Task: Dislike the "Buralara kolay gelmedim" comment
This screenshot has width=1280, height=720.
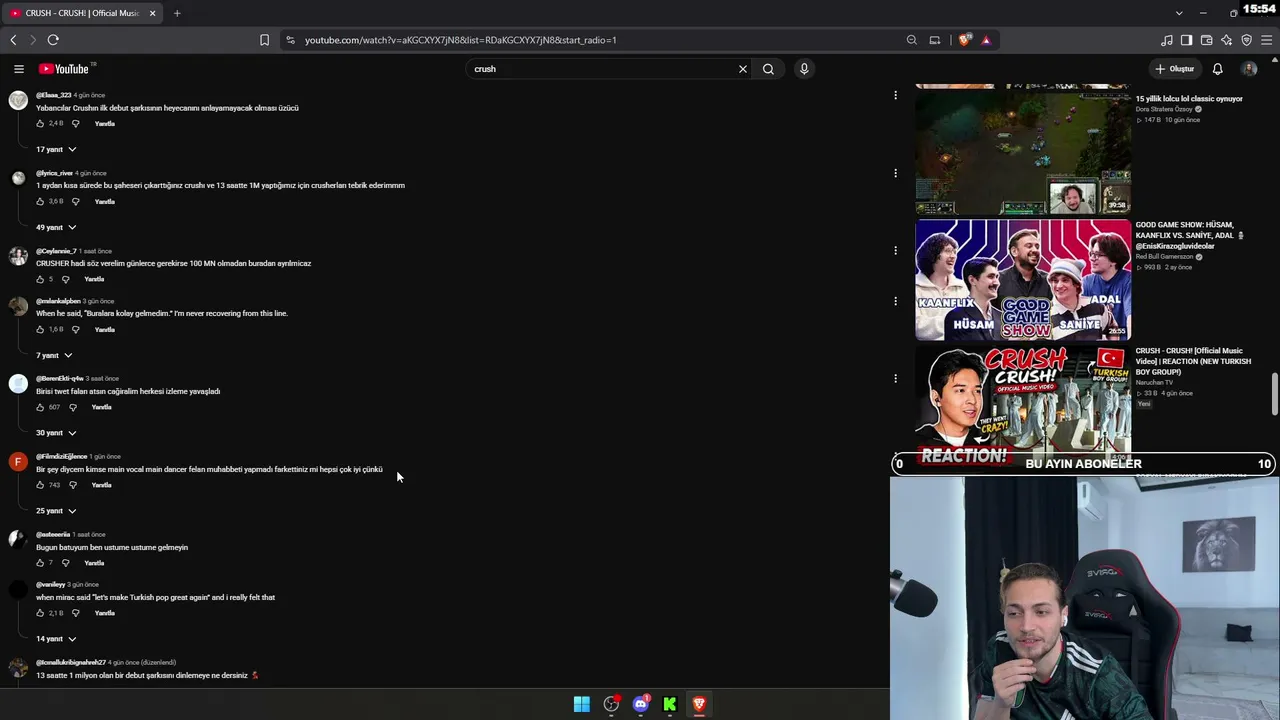Action: pyautogui.click(x=75, y=330)
